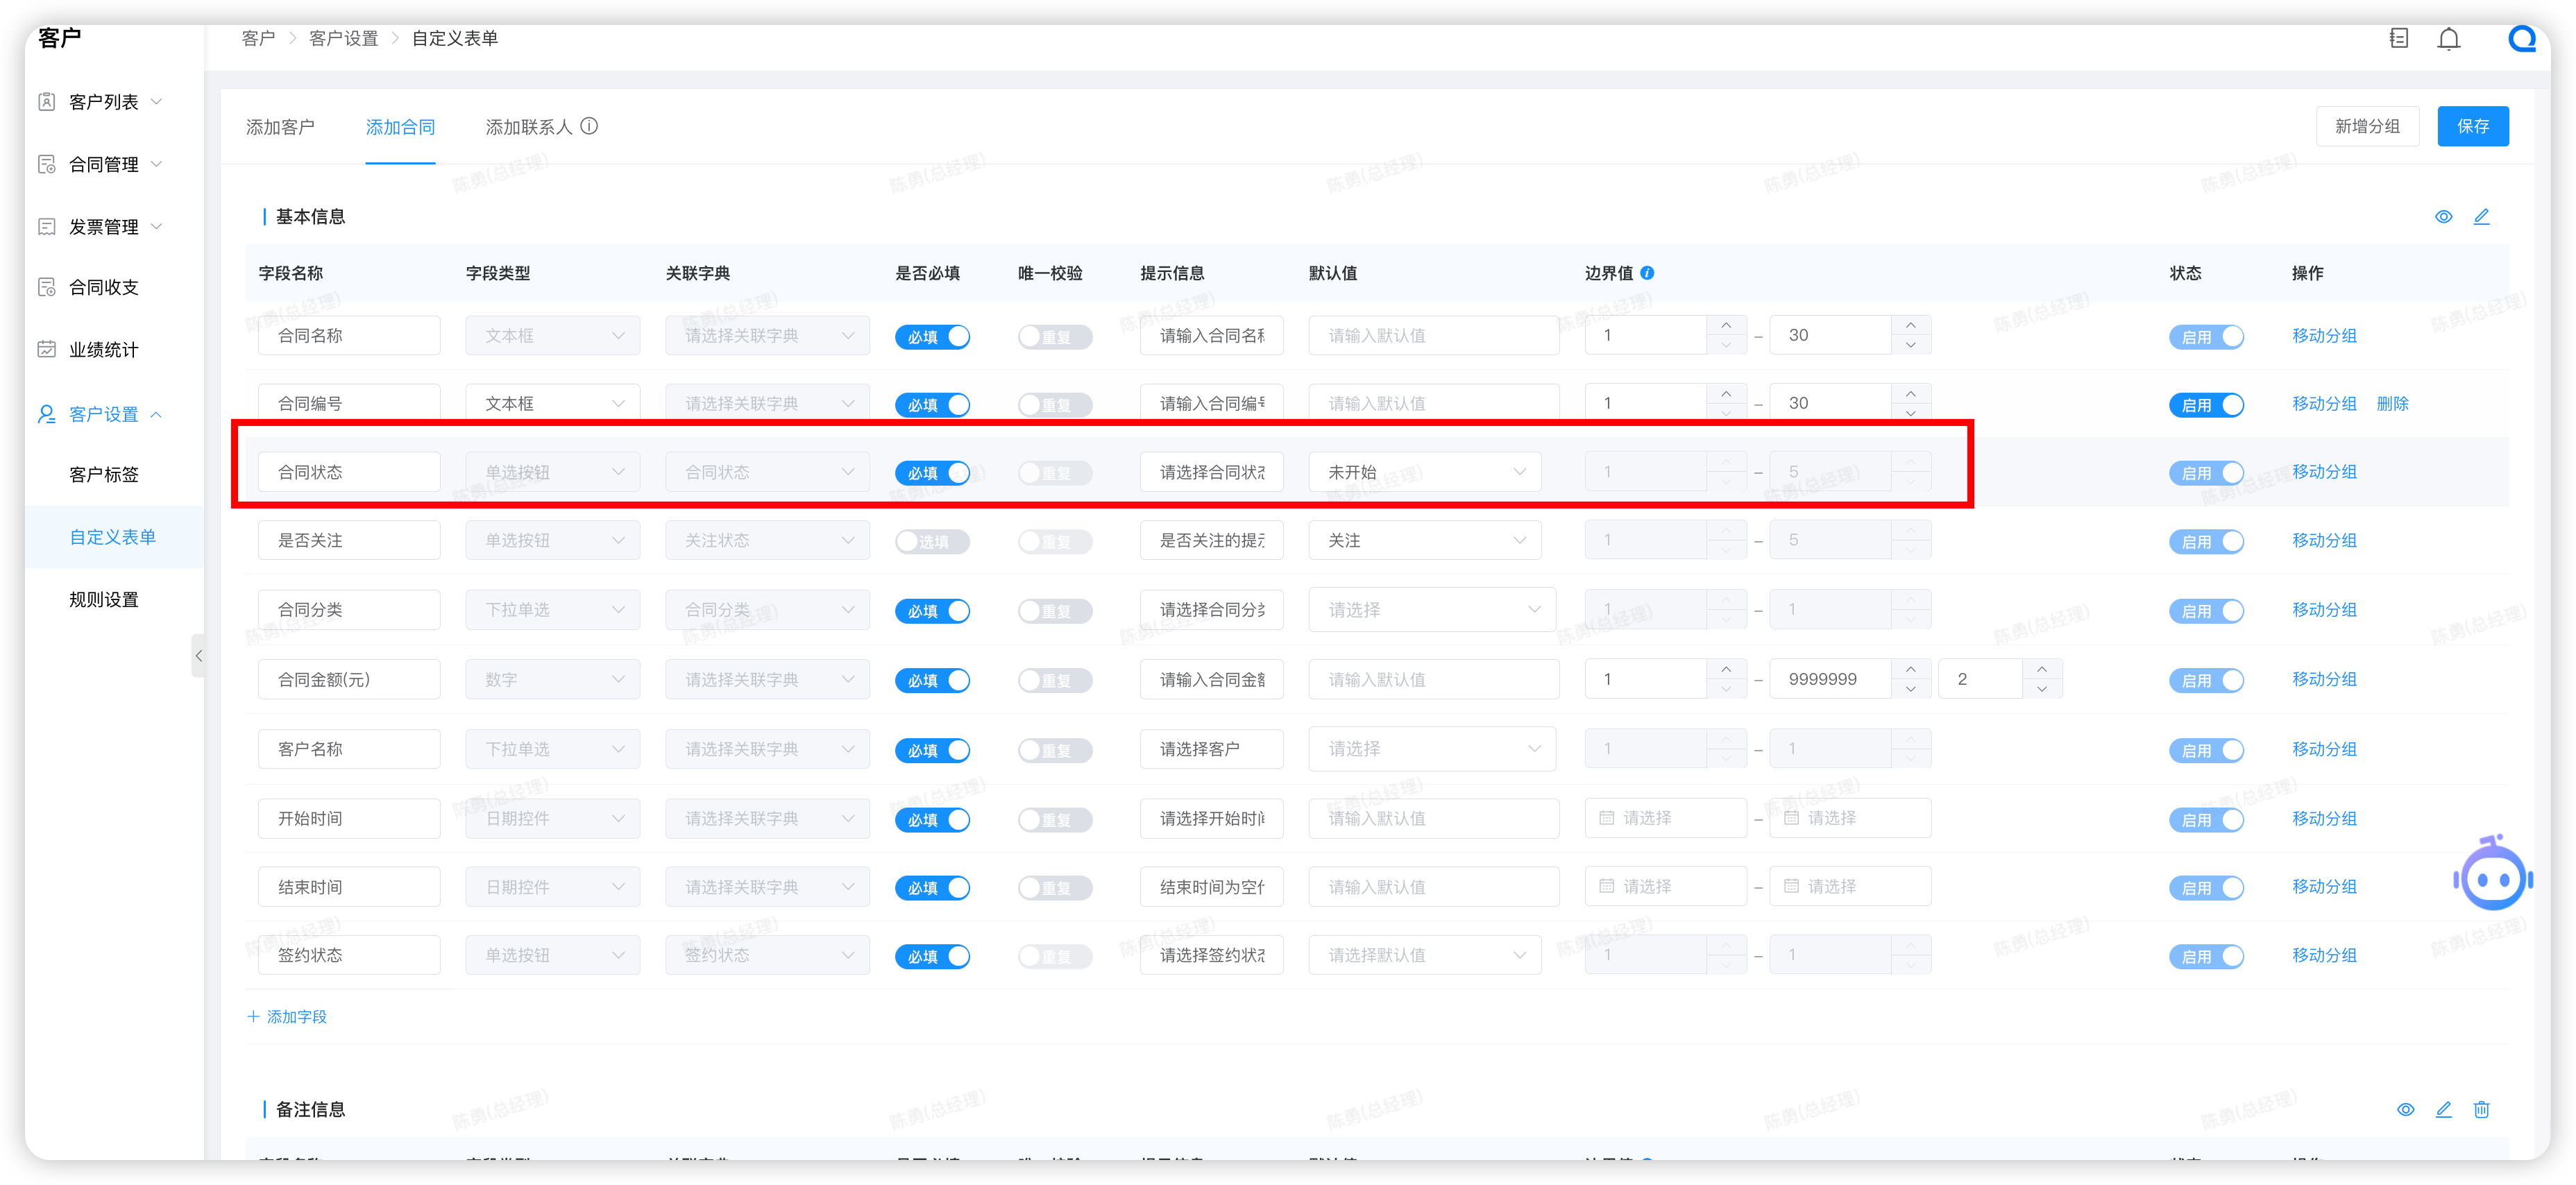Click 合同名称 default value input
The image size is (2576, 1185).
tap(1433, 335)
